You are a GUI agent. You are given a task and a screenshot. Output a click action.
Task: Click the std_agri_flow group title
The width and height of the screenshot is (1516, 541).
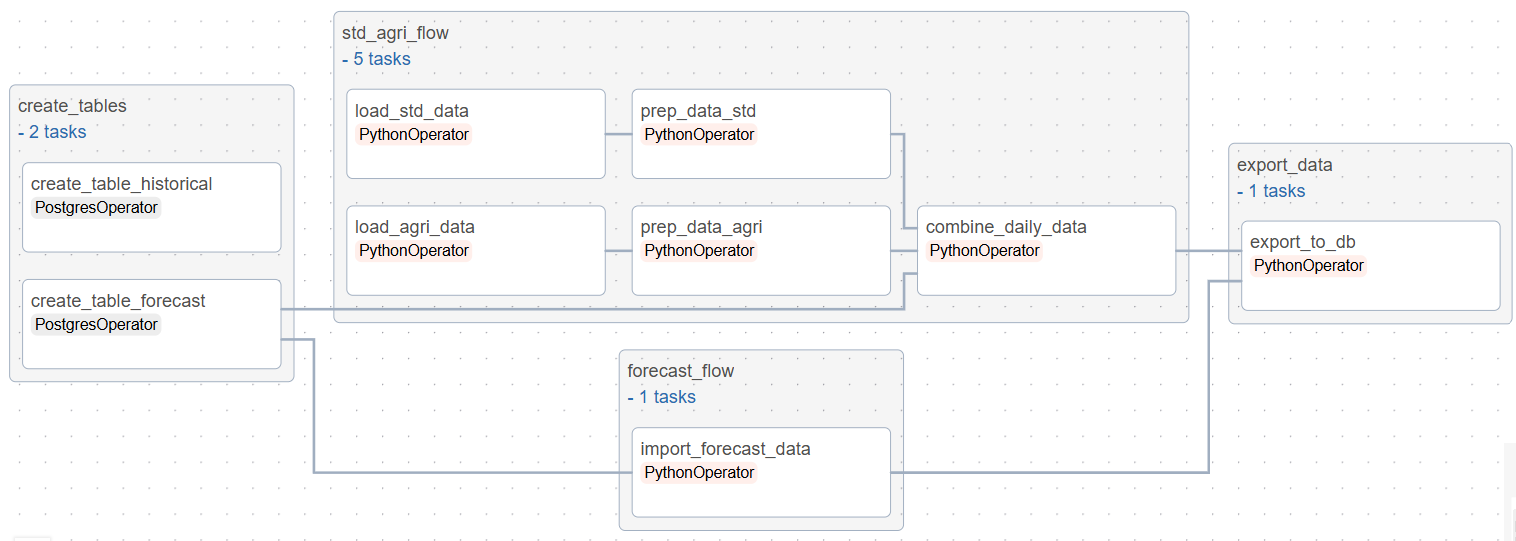pyautogui.click(x=395, y=33)
